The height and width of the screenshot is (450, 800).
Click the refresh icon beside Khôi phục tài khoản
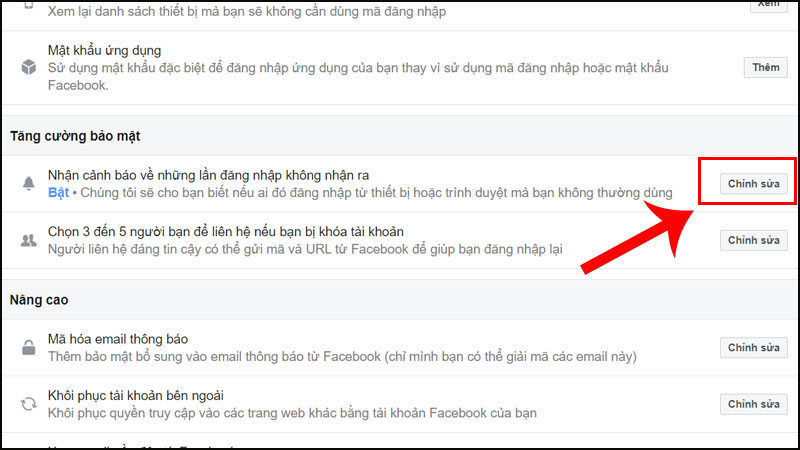click(x=29, y=404)
